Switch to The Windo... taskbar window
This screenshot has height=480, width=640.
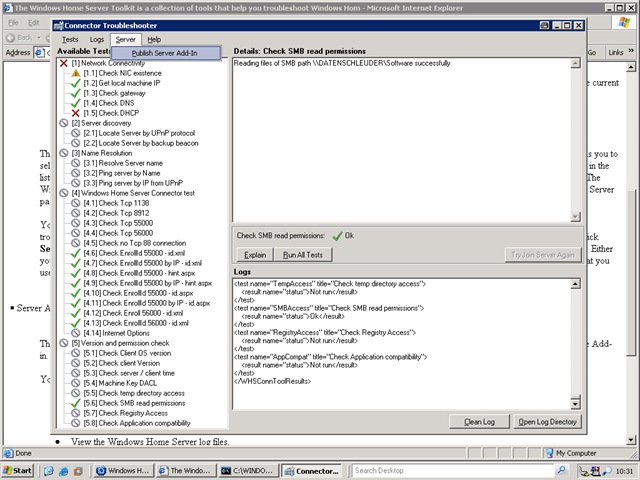coord(186,471)
